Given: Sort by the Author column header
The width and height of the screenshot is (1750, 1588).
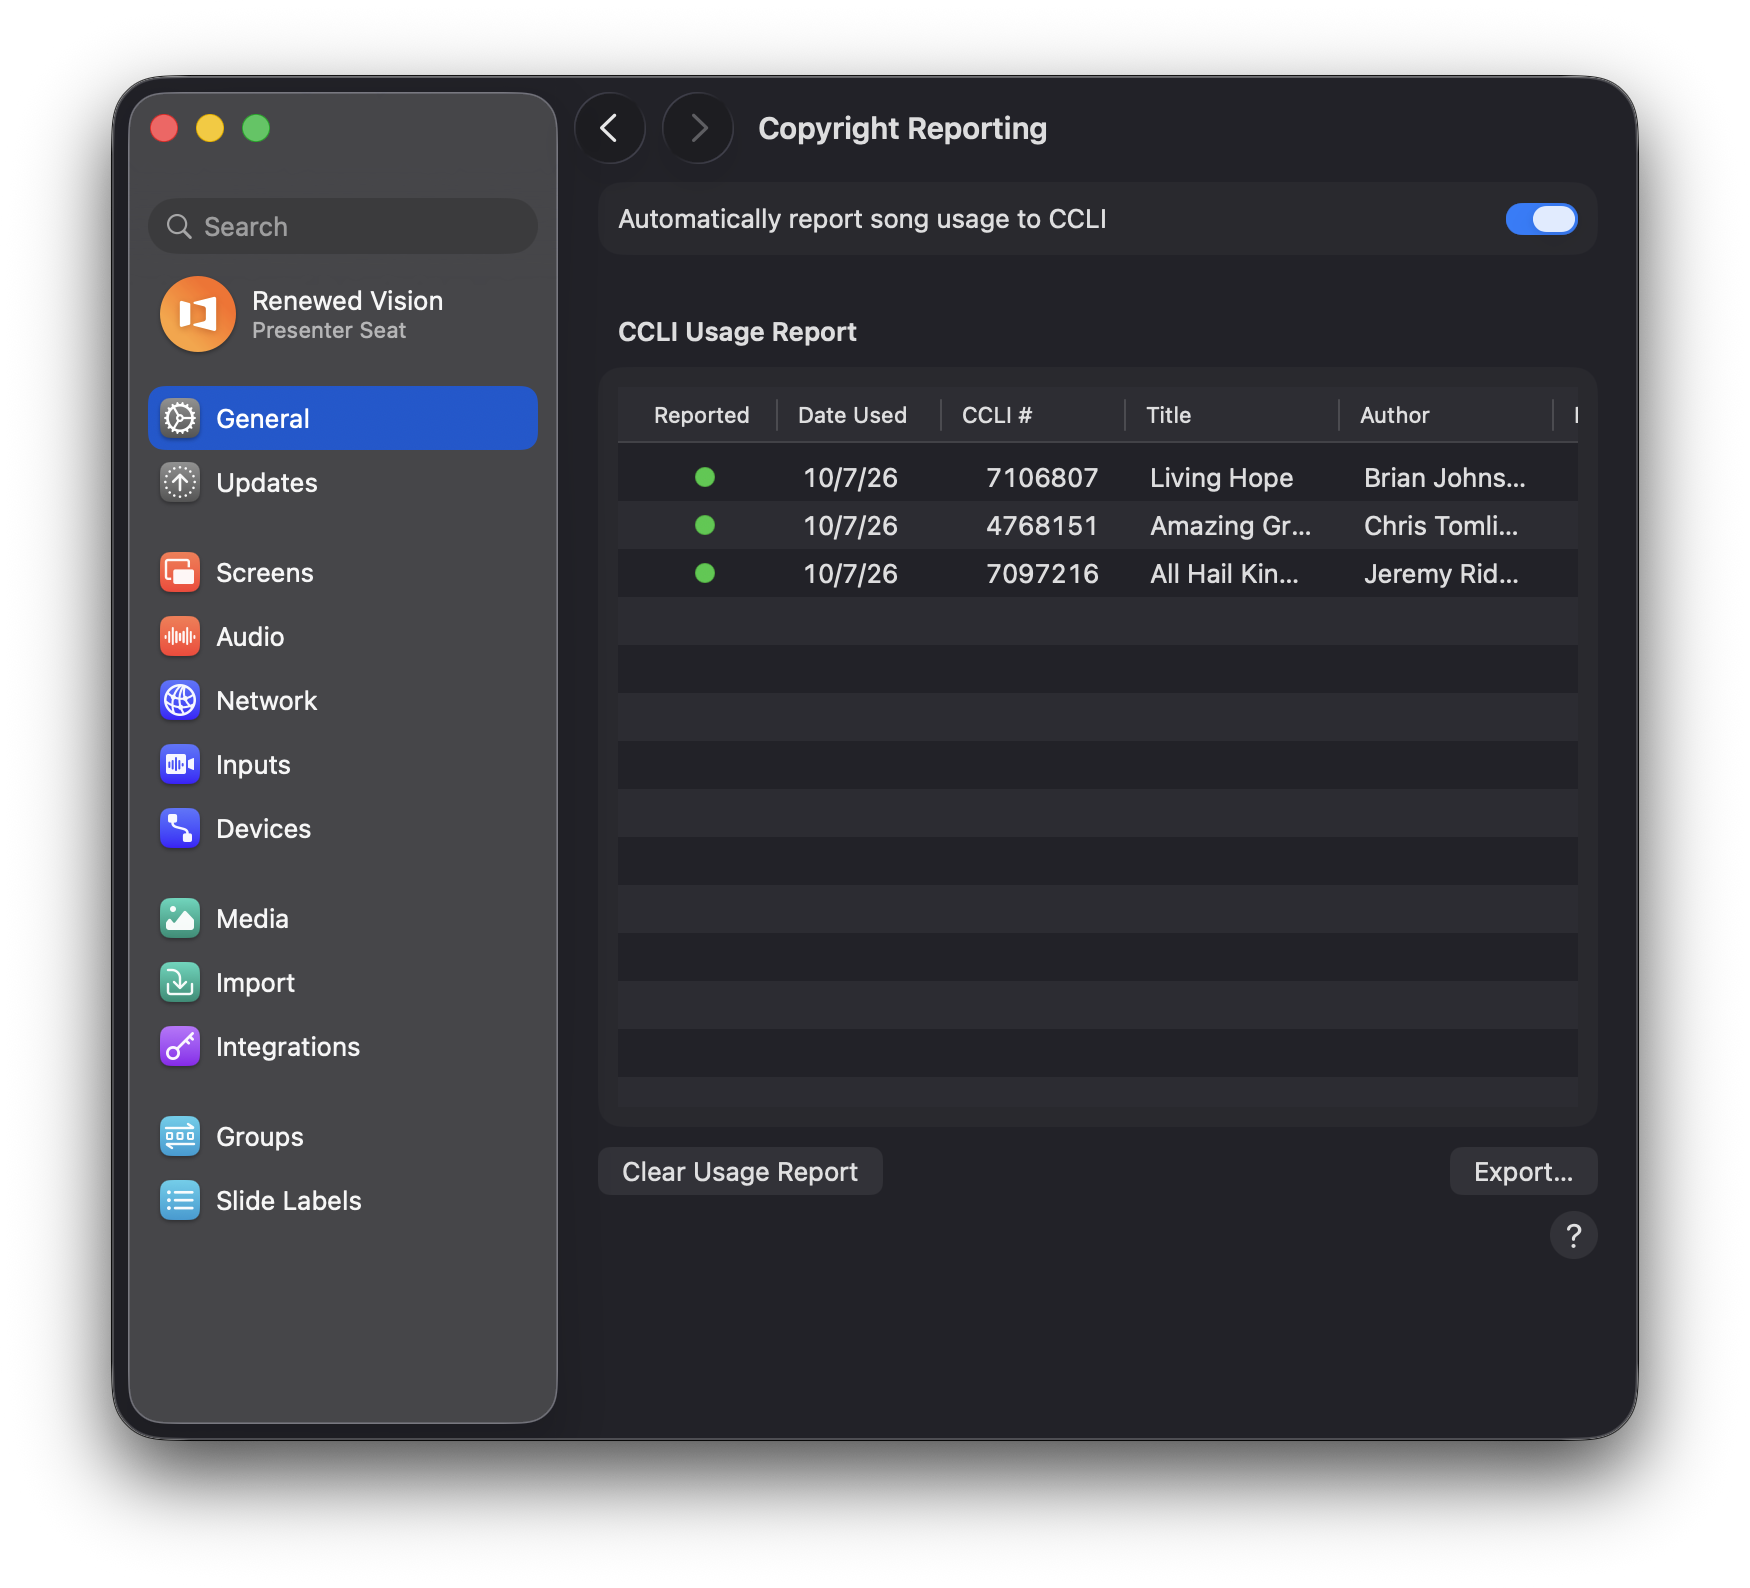Looking at the screenshot, I should [x=1394, y=415].
